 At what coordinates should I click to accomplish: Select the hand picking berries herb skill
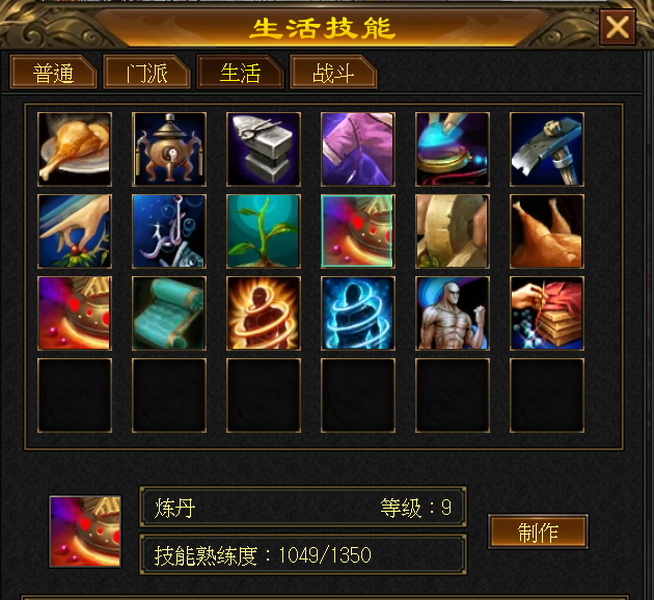(x=75, y=231)
